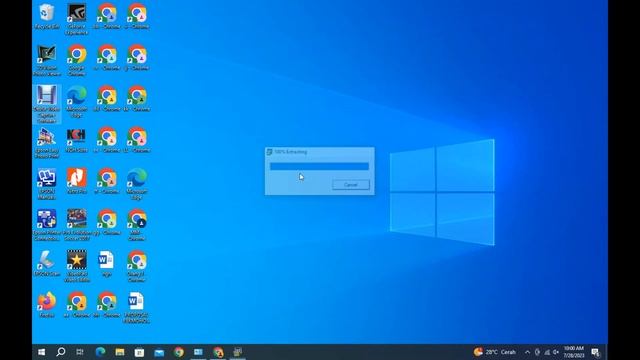Open the network status tray icon
This screenshot has height=360, width=640.
click(x=547, y=352)
